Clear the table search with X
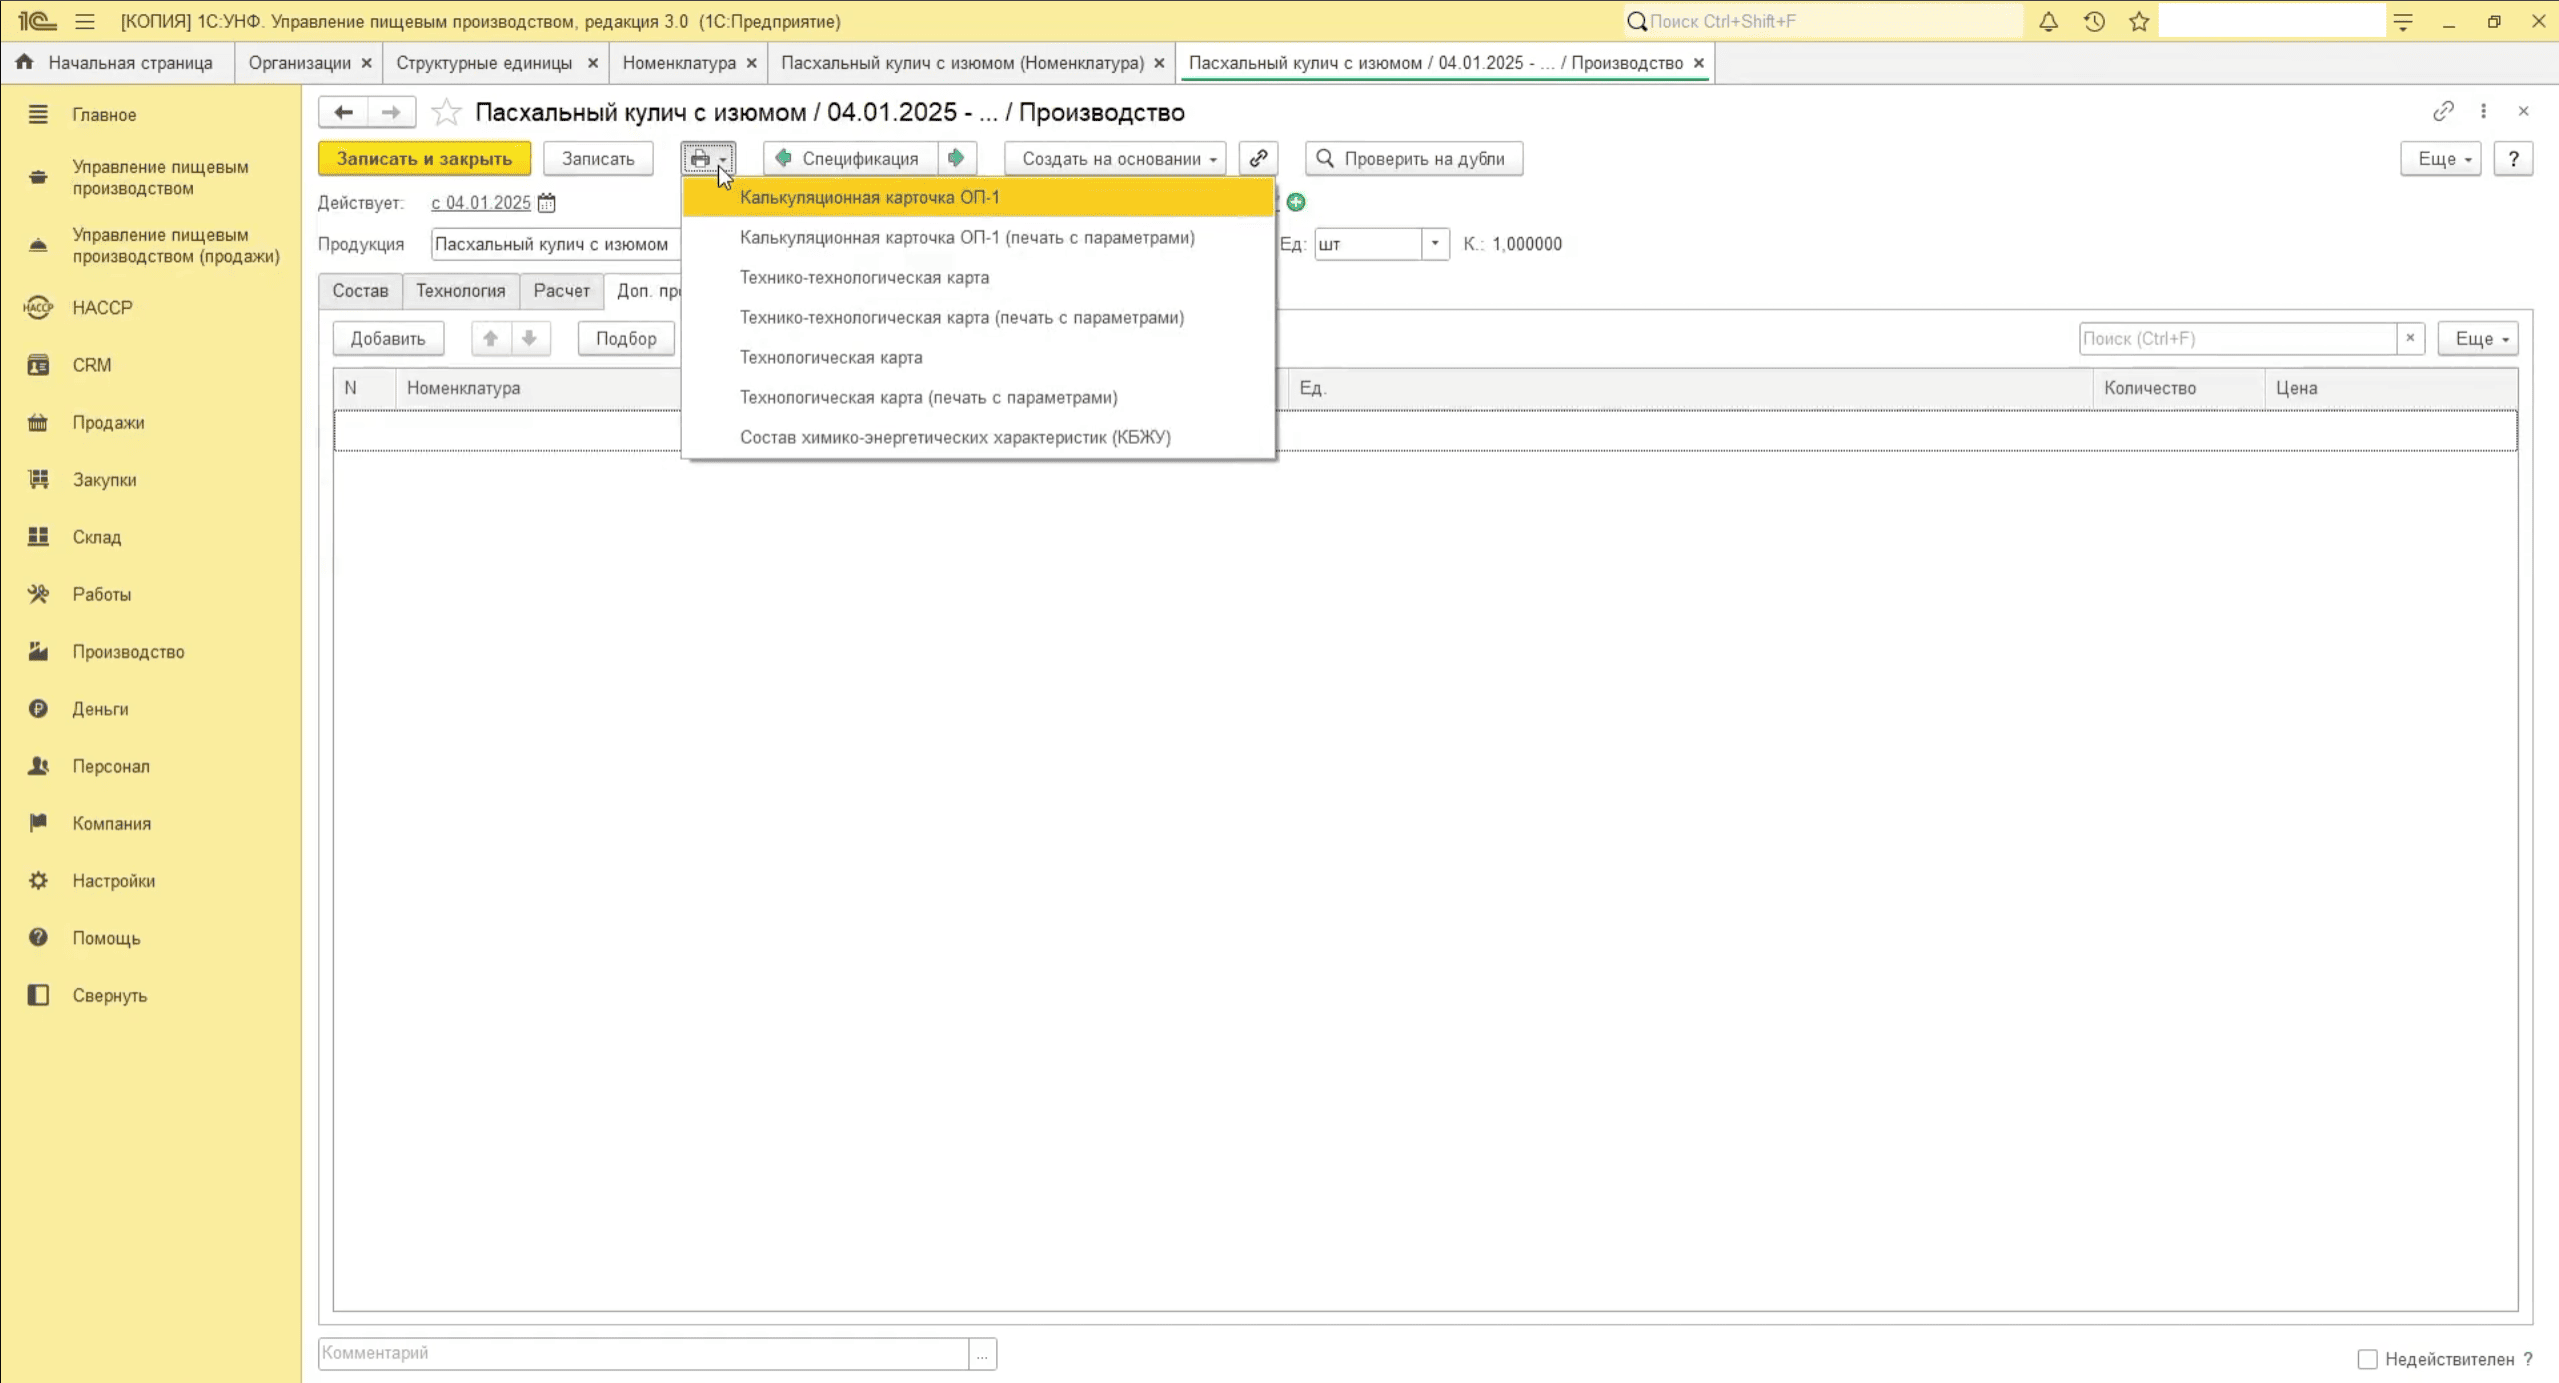 tap(2410, 339)
